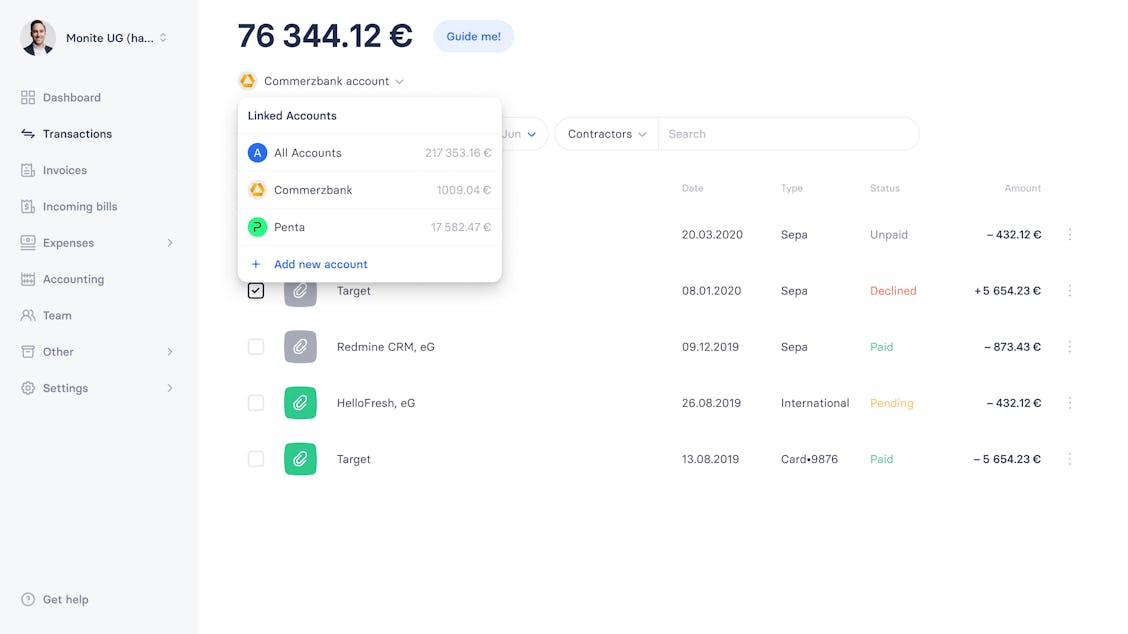Click the Card•9876 type cell
Image resolution: width=1128 pixels, height=634 pixels.
point(809,459)
